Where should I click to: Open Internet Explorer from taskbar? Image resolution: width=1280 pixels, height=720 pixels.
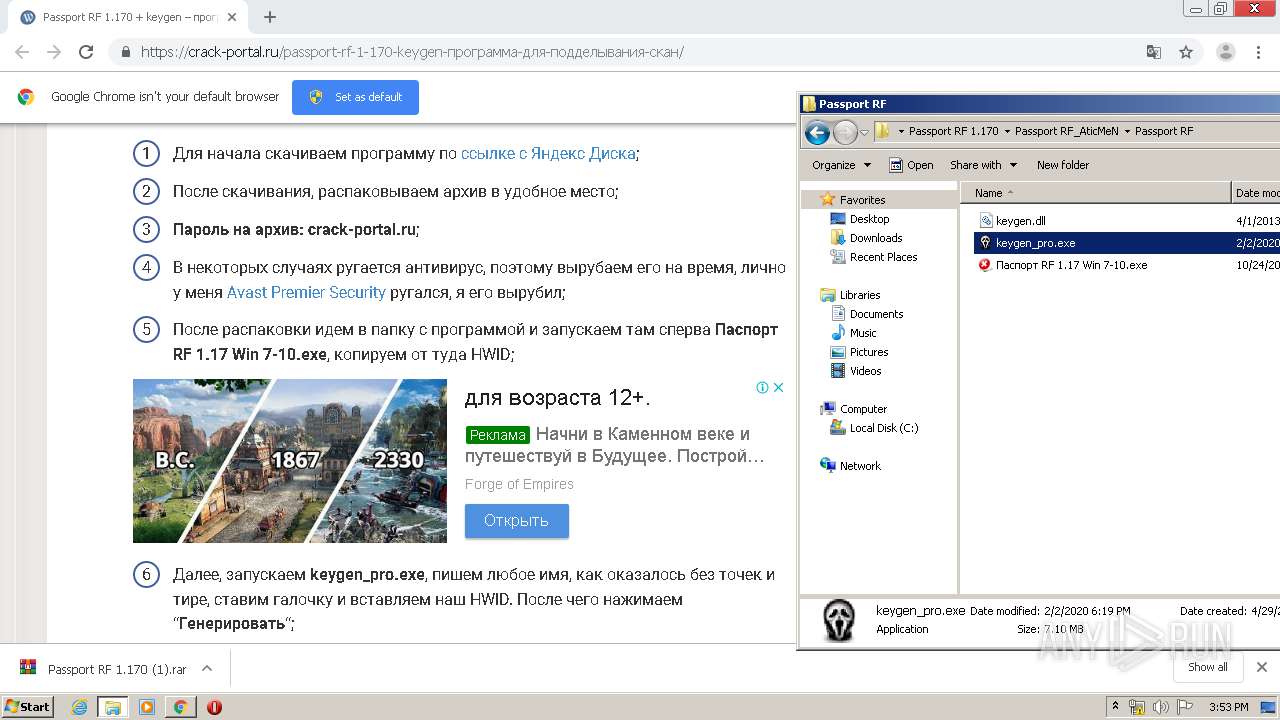[x=80, y=707]
